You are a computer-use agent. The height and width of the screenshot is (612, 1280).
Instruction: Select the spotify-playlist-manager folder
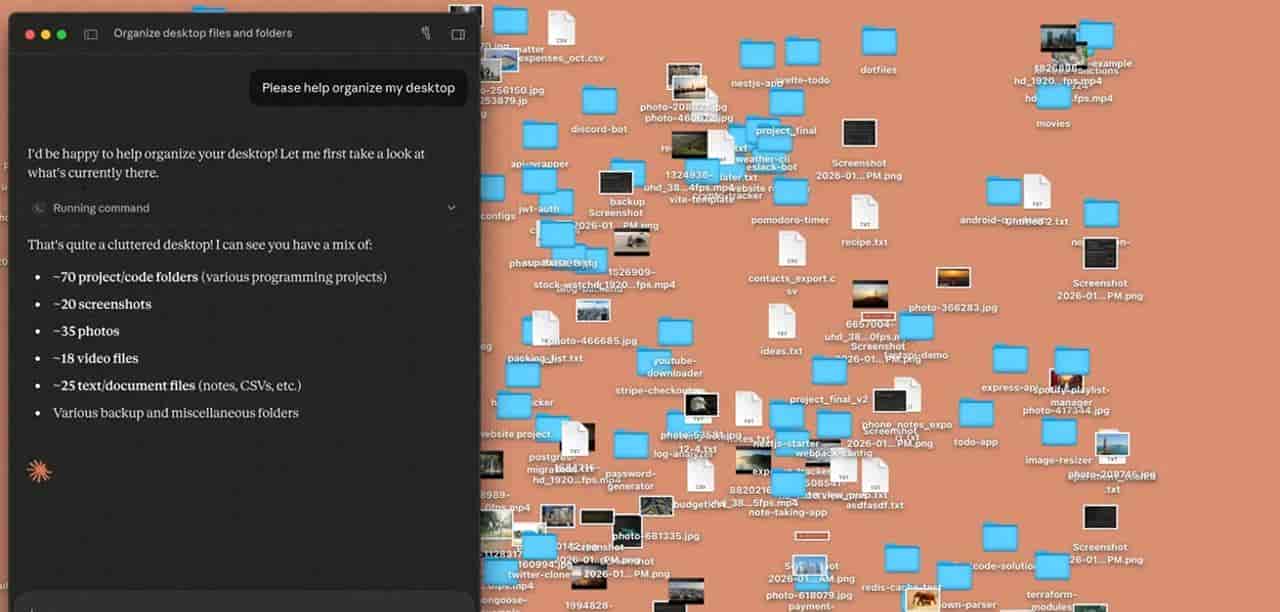1072,362
